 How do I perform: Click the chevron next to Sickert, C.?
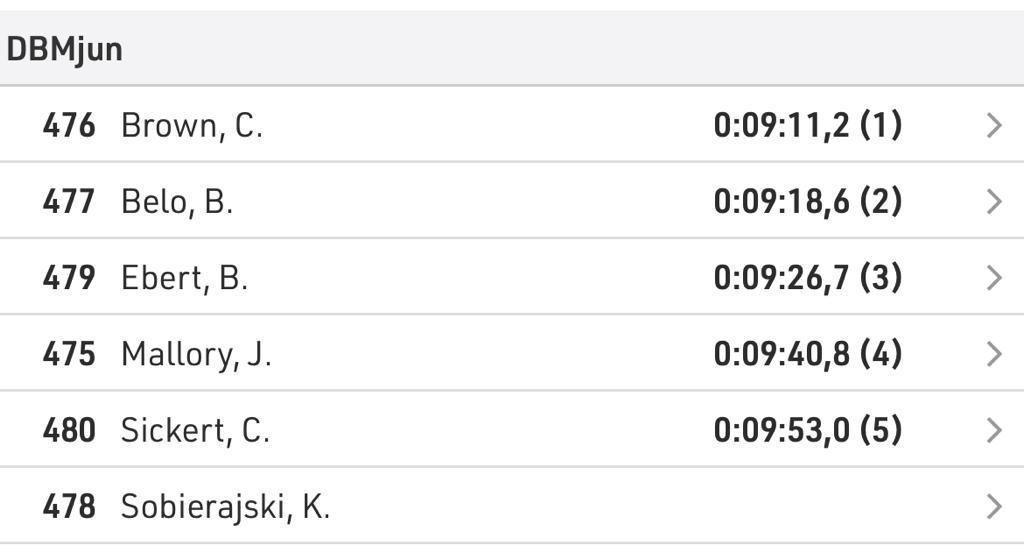[x=993, y=430]
